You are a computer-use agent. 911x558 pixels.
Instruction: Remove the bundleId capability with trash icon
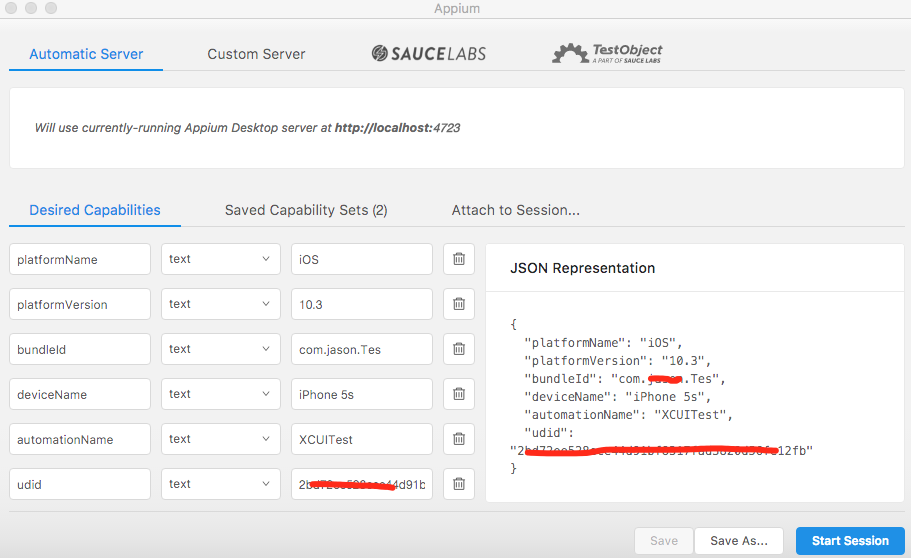click(459, 349)
